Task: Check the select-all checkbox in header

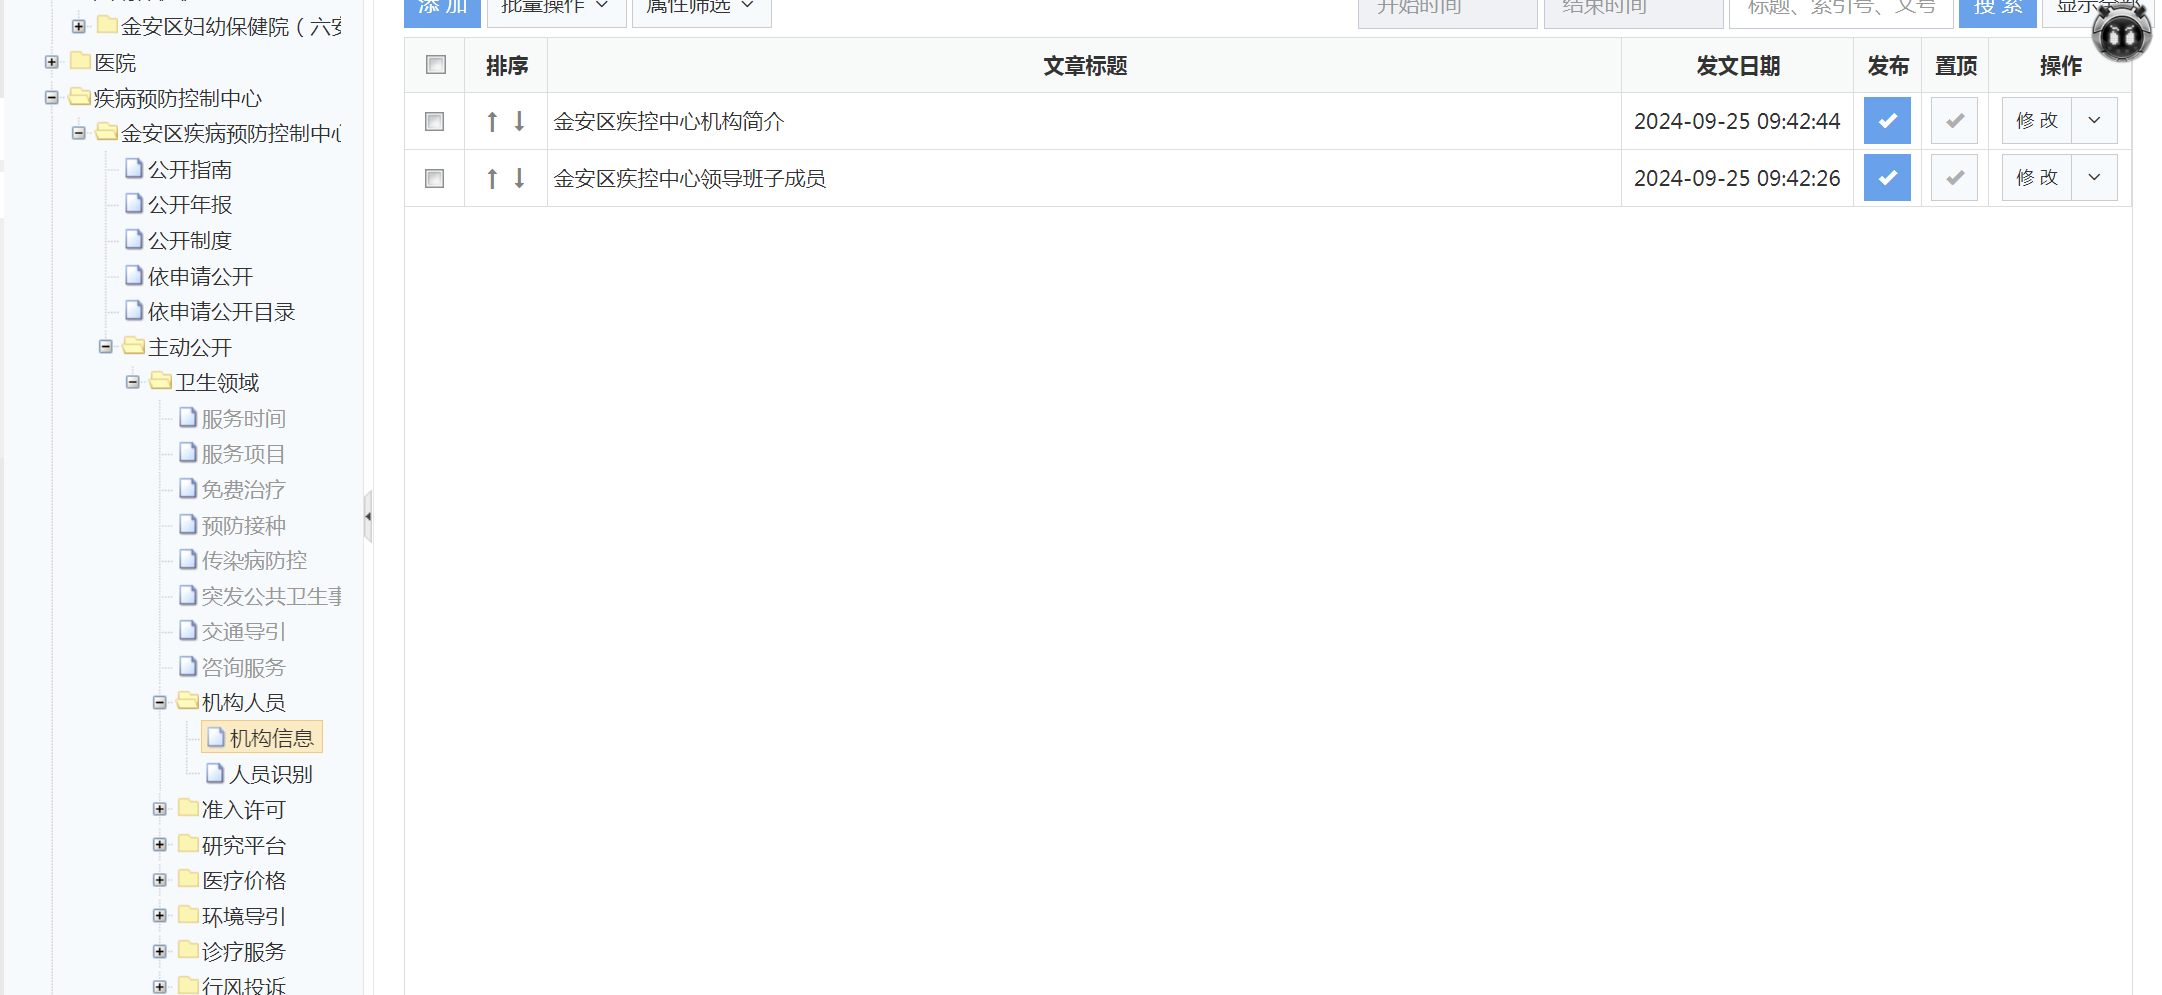Action: 436,65
